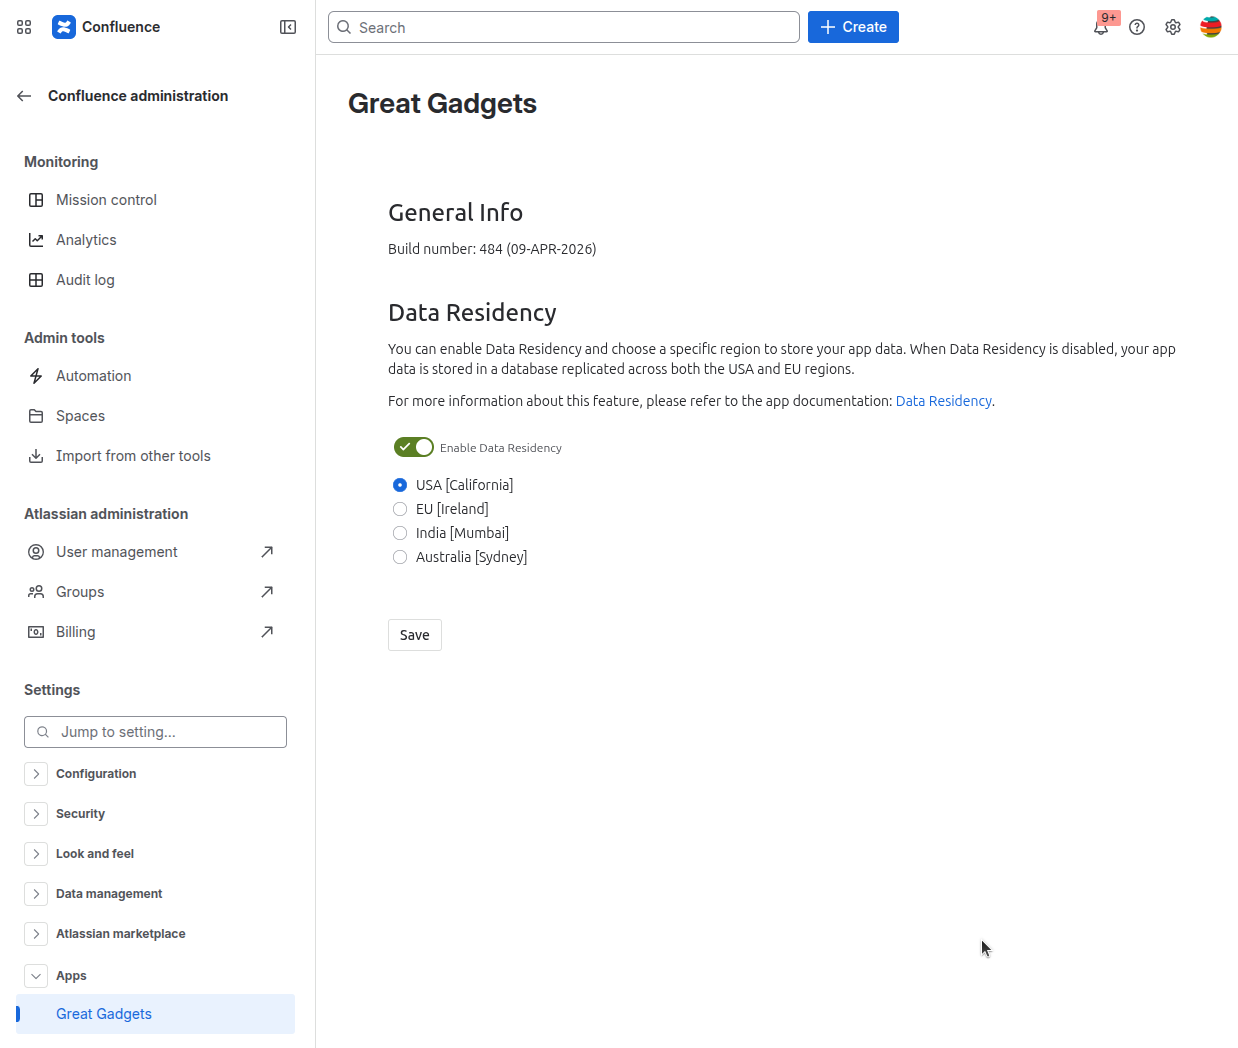Open the app switcher grid icon

pyautogui.click(x=24, y=27)
